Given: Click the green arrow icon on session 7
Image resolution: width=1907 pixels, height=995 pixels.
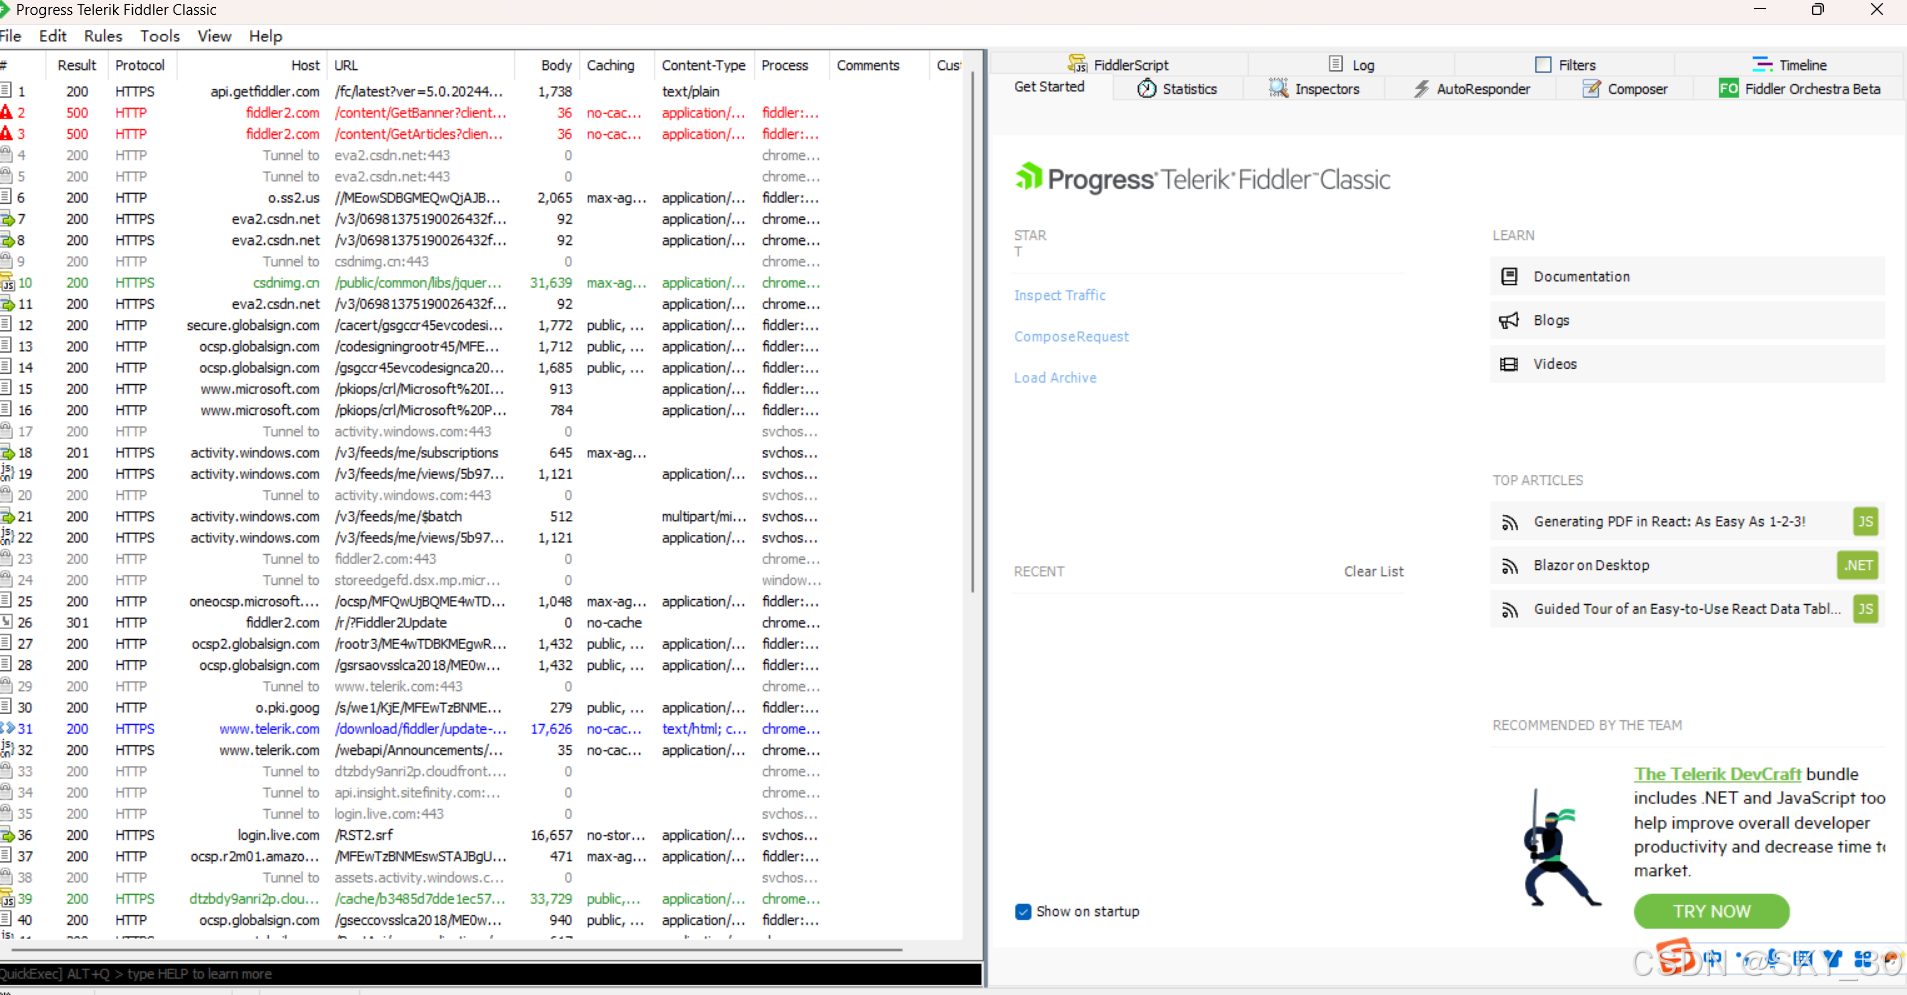Looking at the screenshot, I should click(x=7, y=219).
